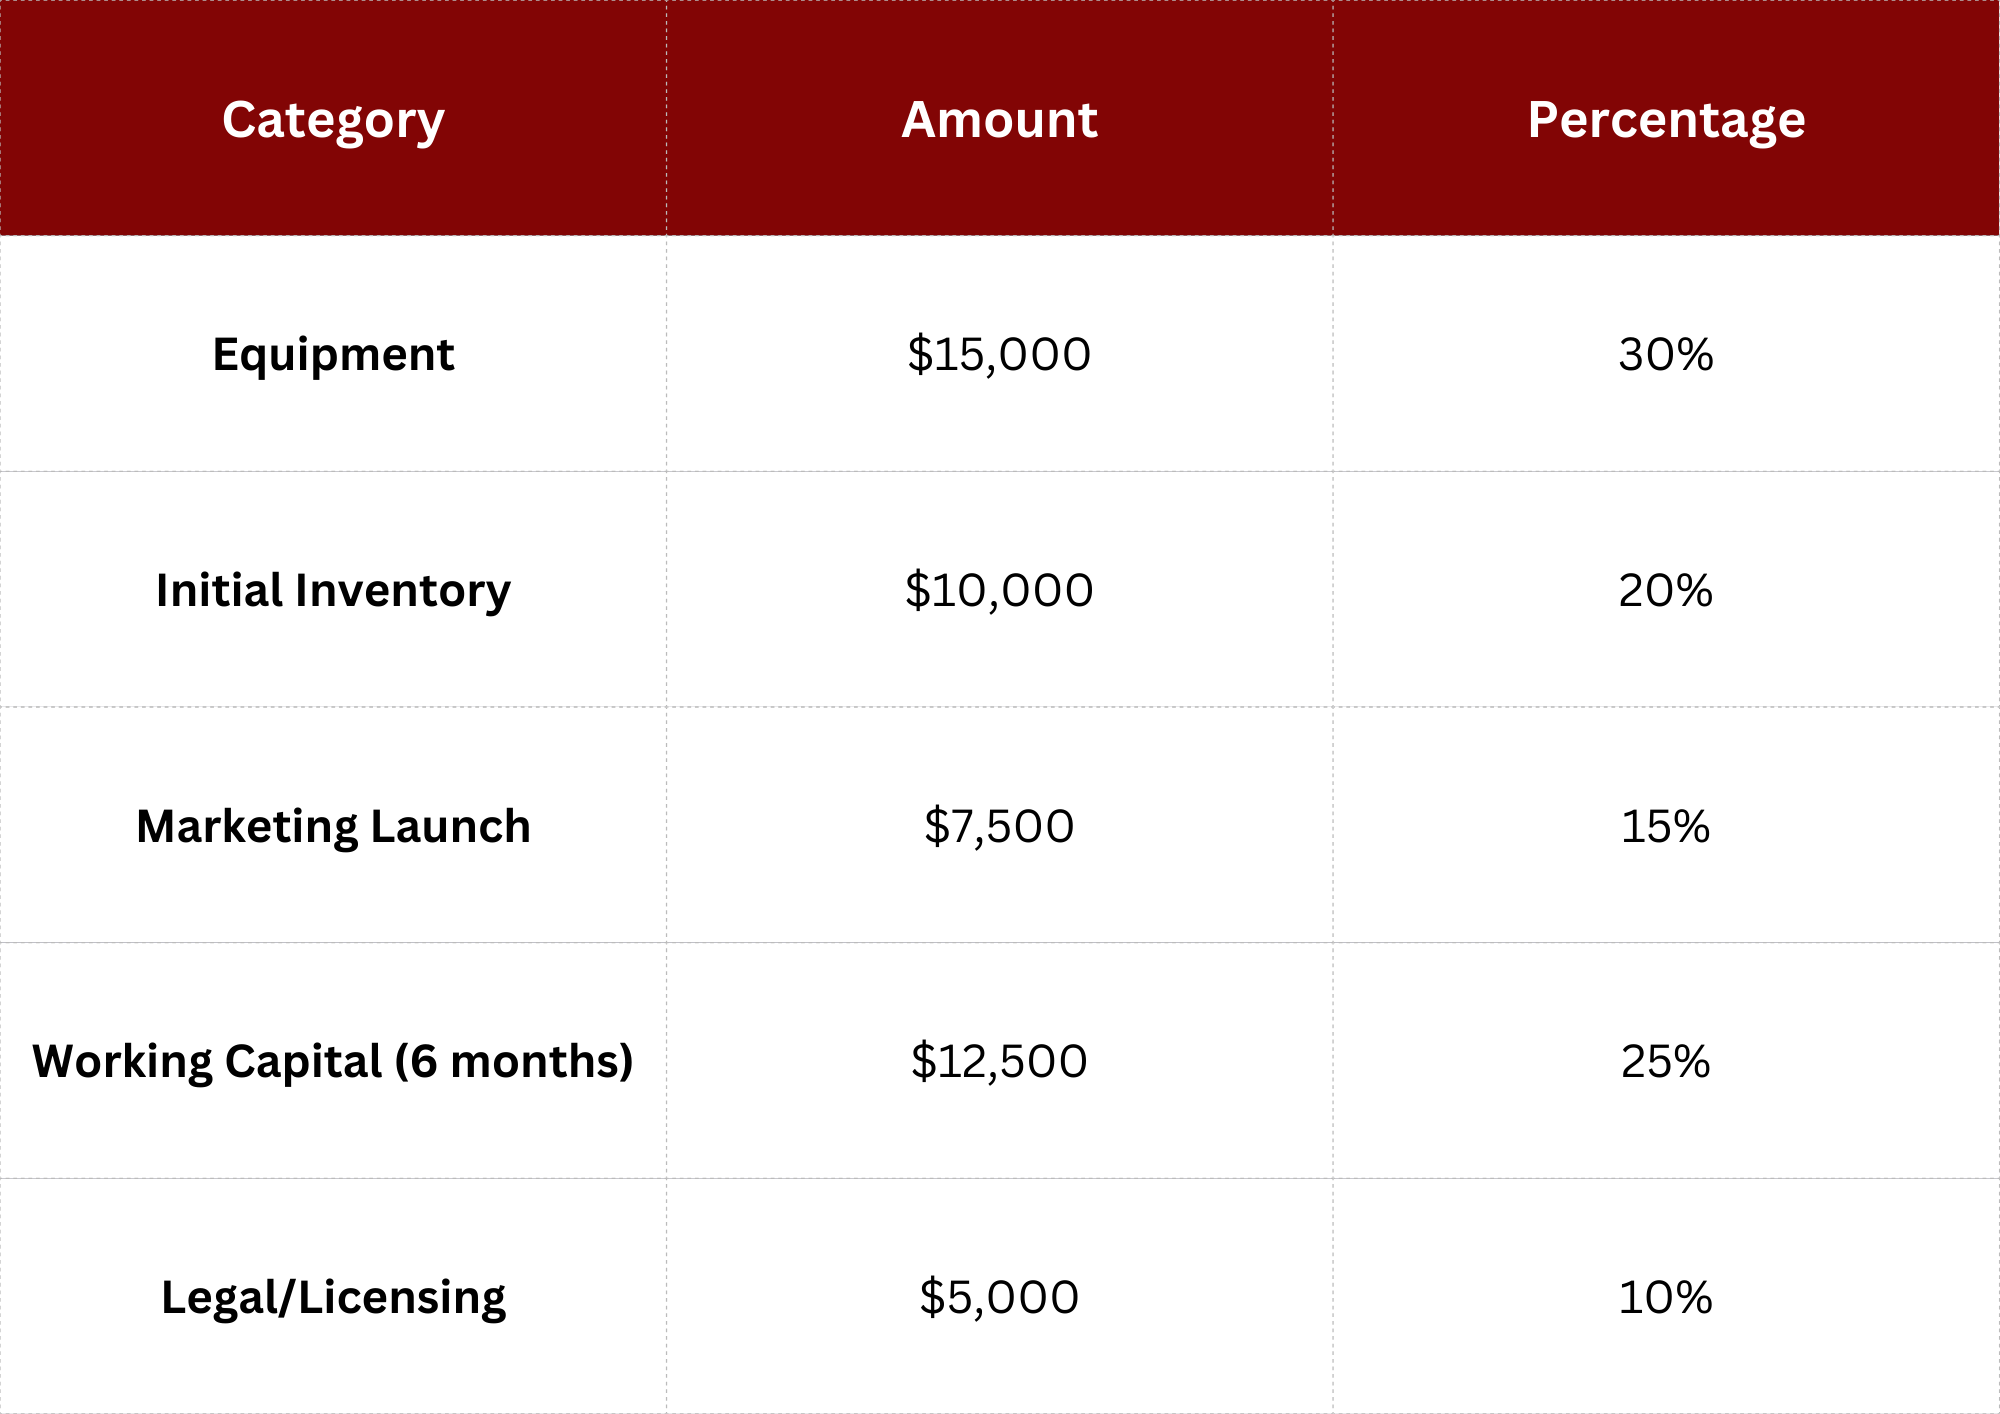Click the $7,500 amount cell

point(1000,825)
